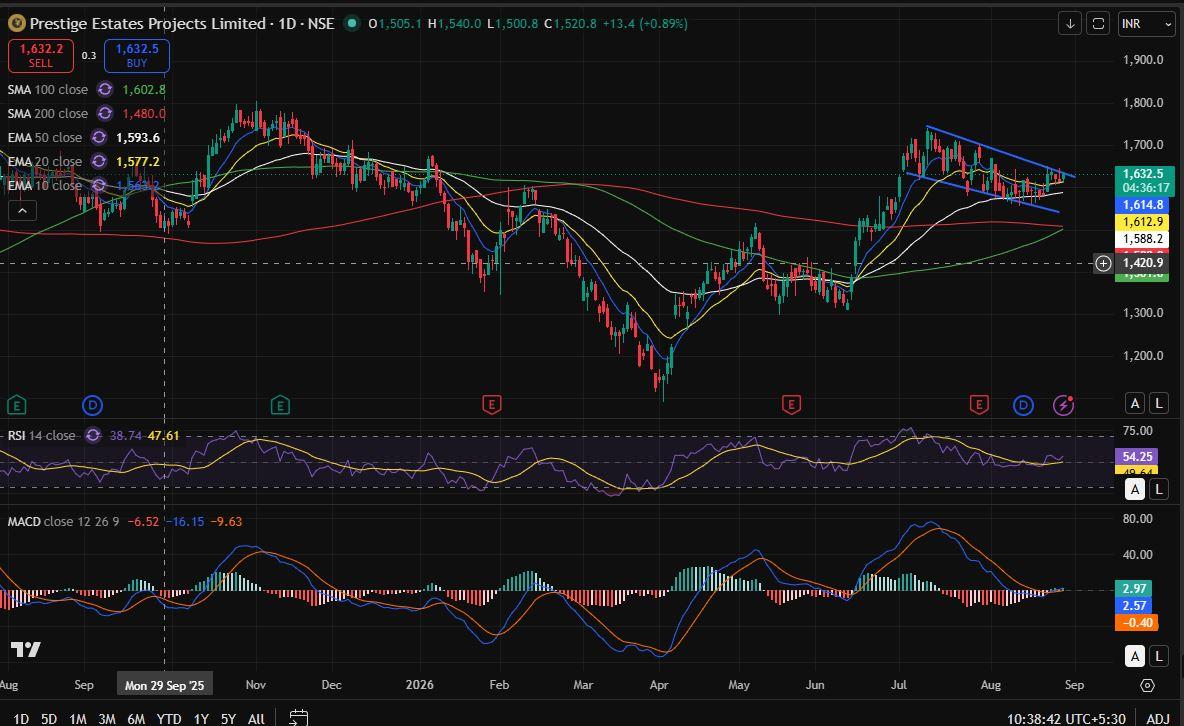Viewport: 1184px width, 726px height.
Task: Select the upper blue channel trend line
Action: 1000,151
